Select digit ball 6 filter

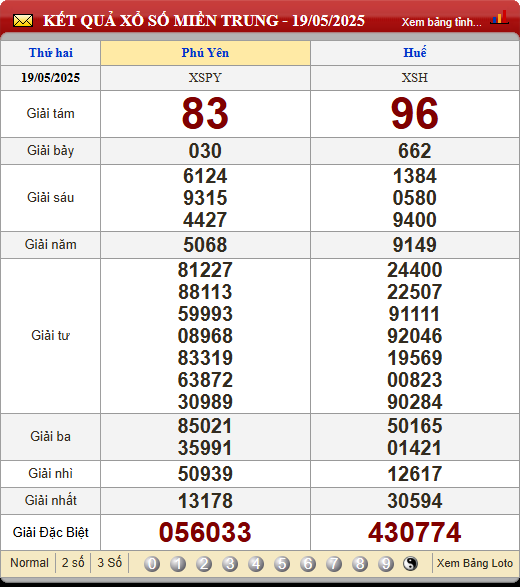click(308, 564)
